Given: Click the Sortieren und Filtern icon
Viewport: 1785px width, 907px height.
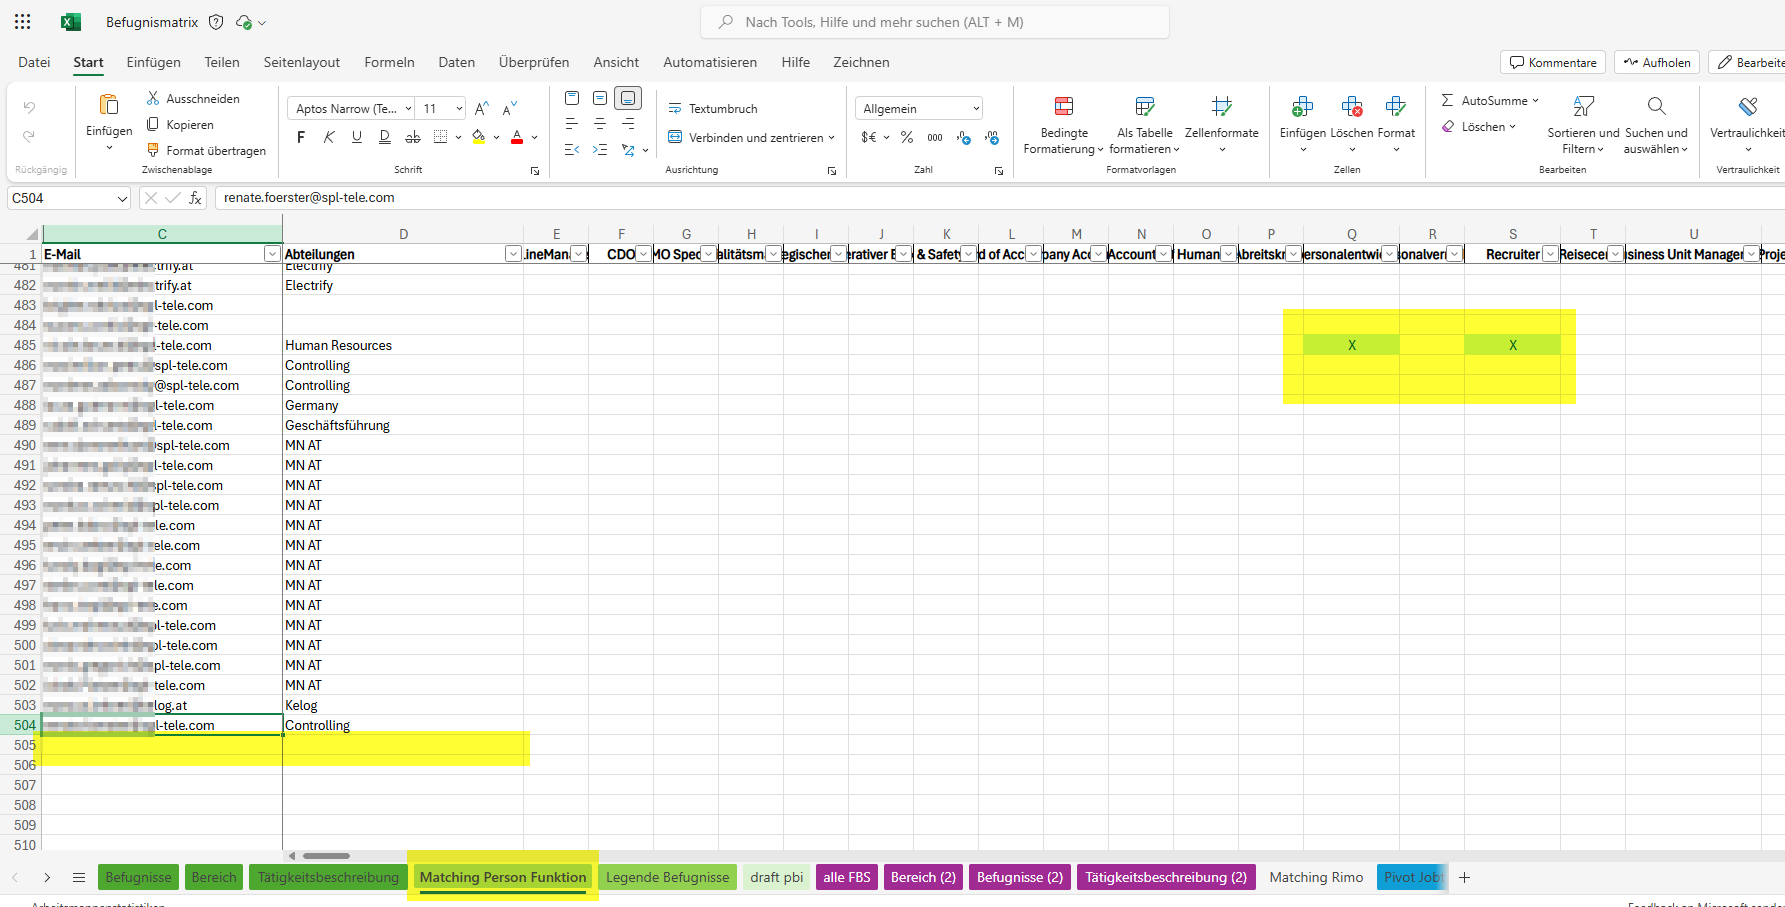Looking at the screenshot, I should 1583,106.
